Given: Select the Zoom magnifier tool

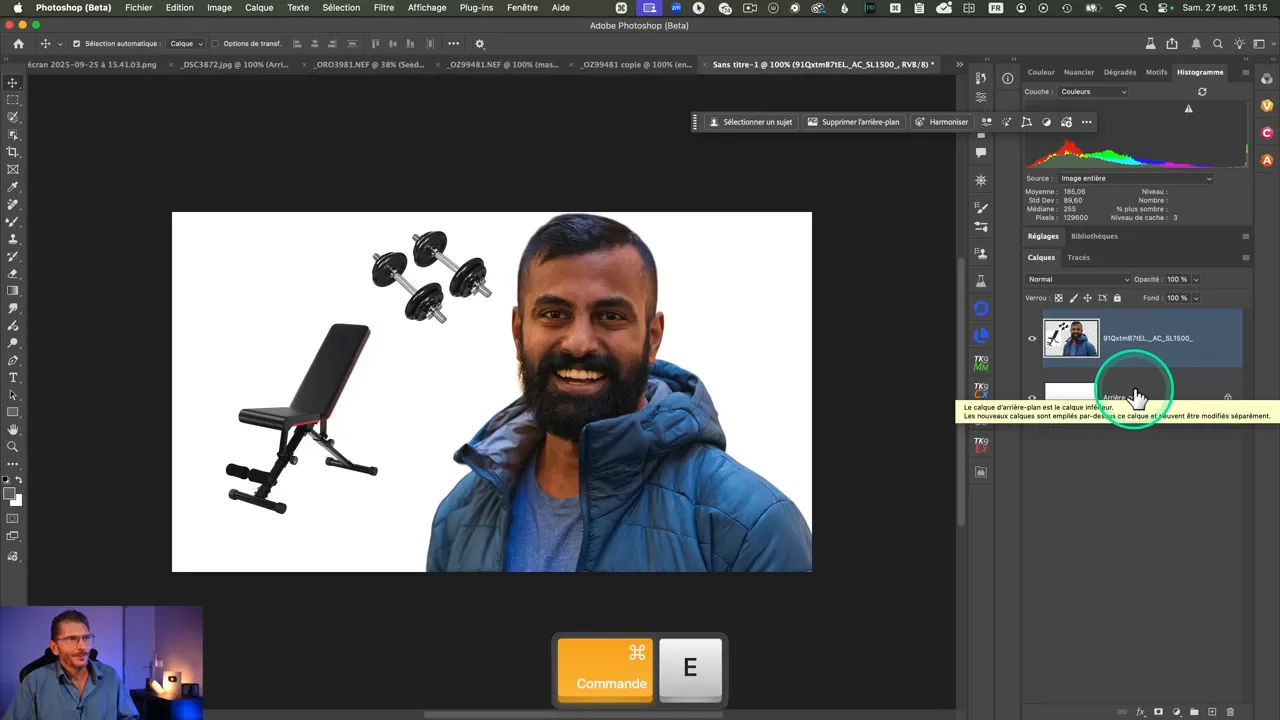Looking at the screenshot, I should pyautogui.click(x=13, y=447).
